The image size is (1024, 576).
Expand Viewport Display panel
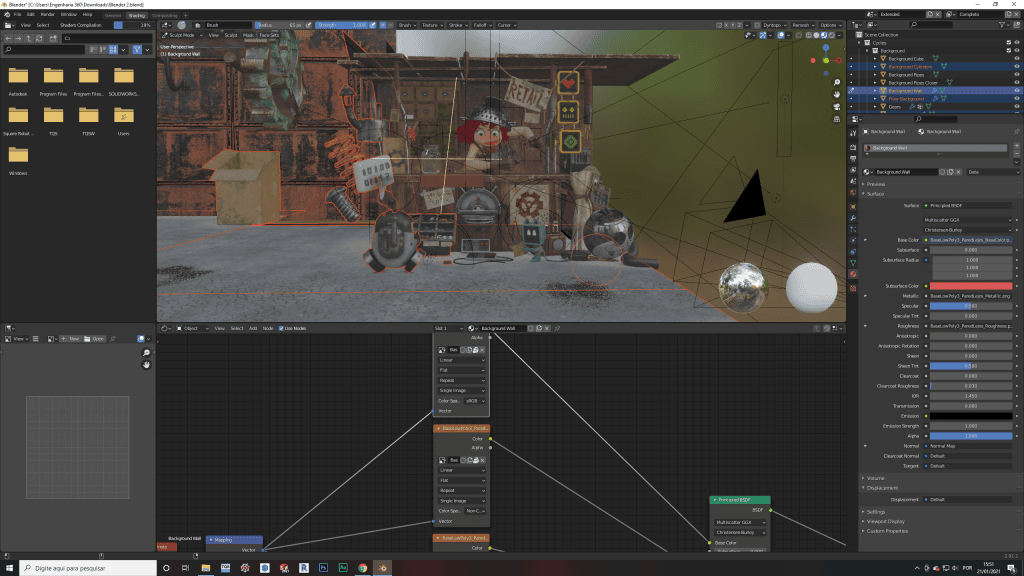tap(884, 521)
